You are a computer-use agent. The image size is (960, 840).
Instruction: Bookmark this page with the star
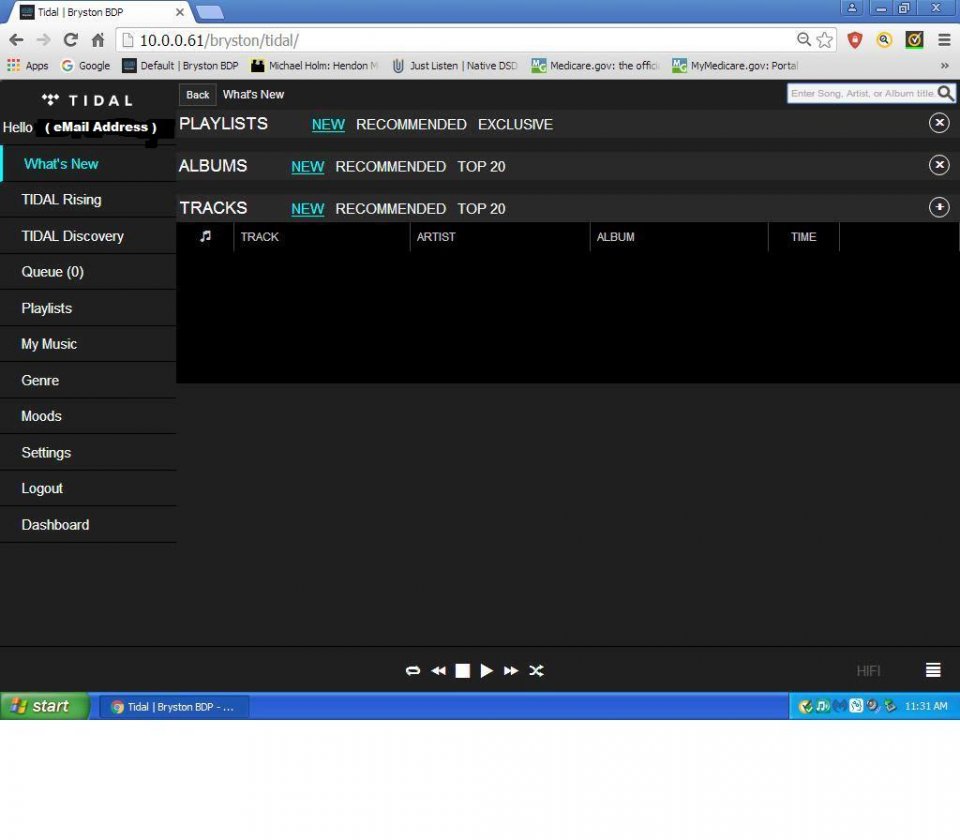825,40
